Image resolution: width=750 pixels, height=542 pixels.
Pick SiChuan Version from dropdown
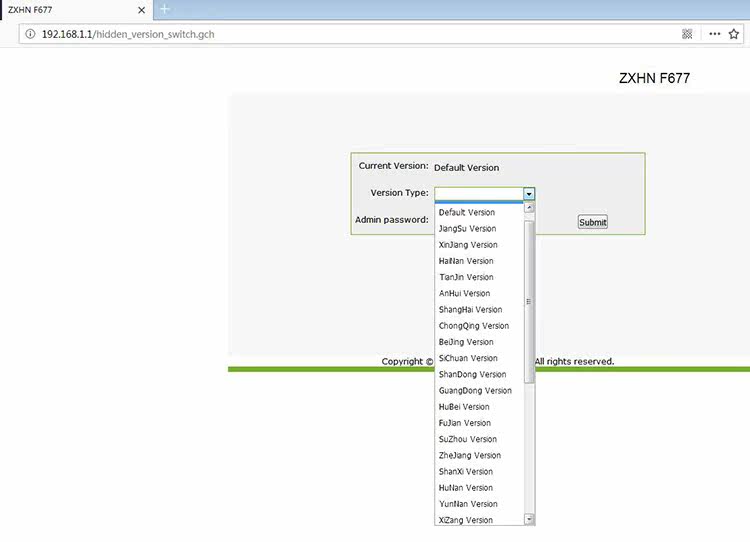point(479,359)
